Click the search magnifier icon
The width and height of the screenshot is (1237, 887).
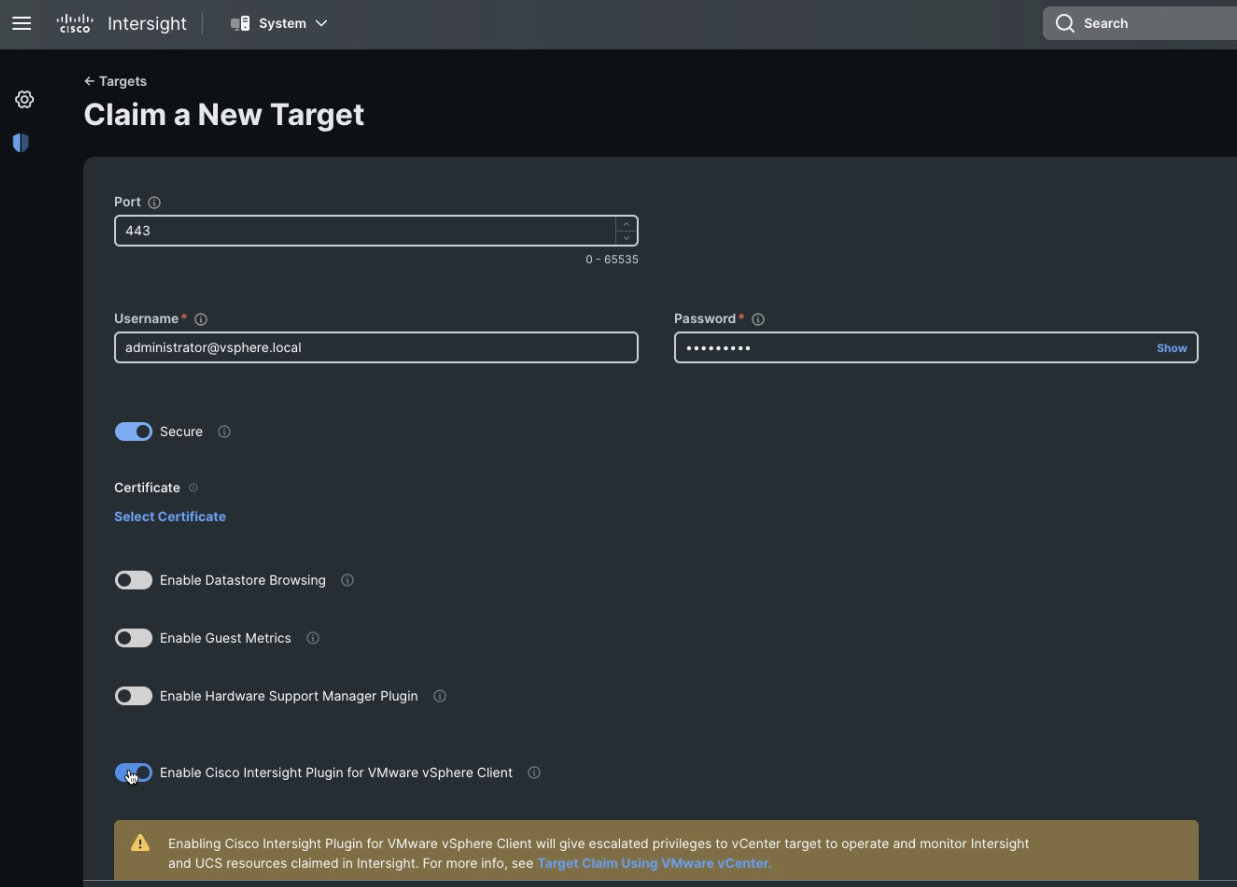click(x=1067, y=22)
